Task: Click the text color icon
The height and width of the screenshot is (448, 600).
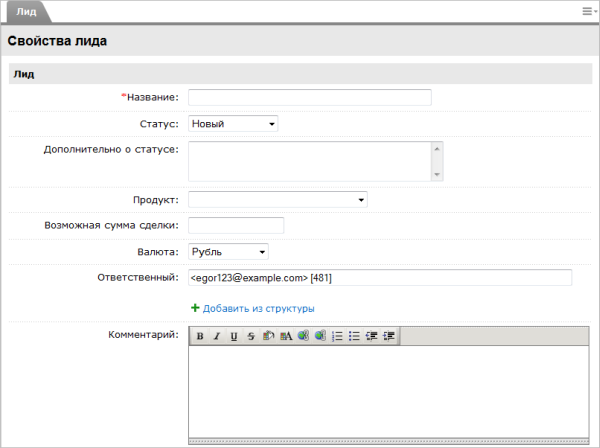Action: pyautogui.click(x=286, y=337)
